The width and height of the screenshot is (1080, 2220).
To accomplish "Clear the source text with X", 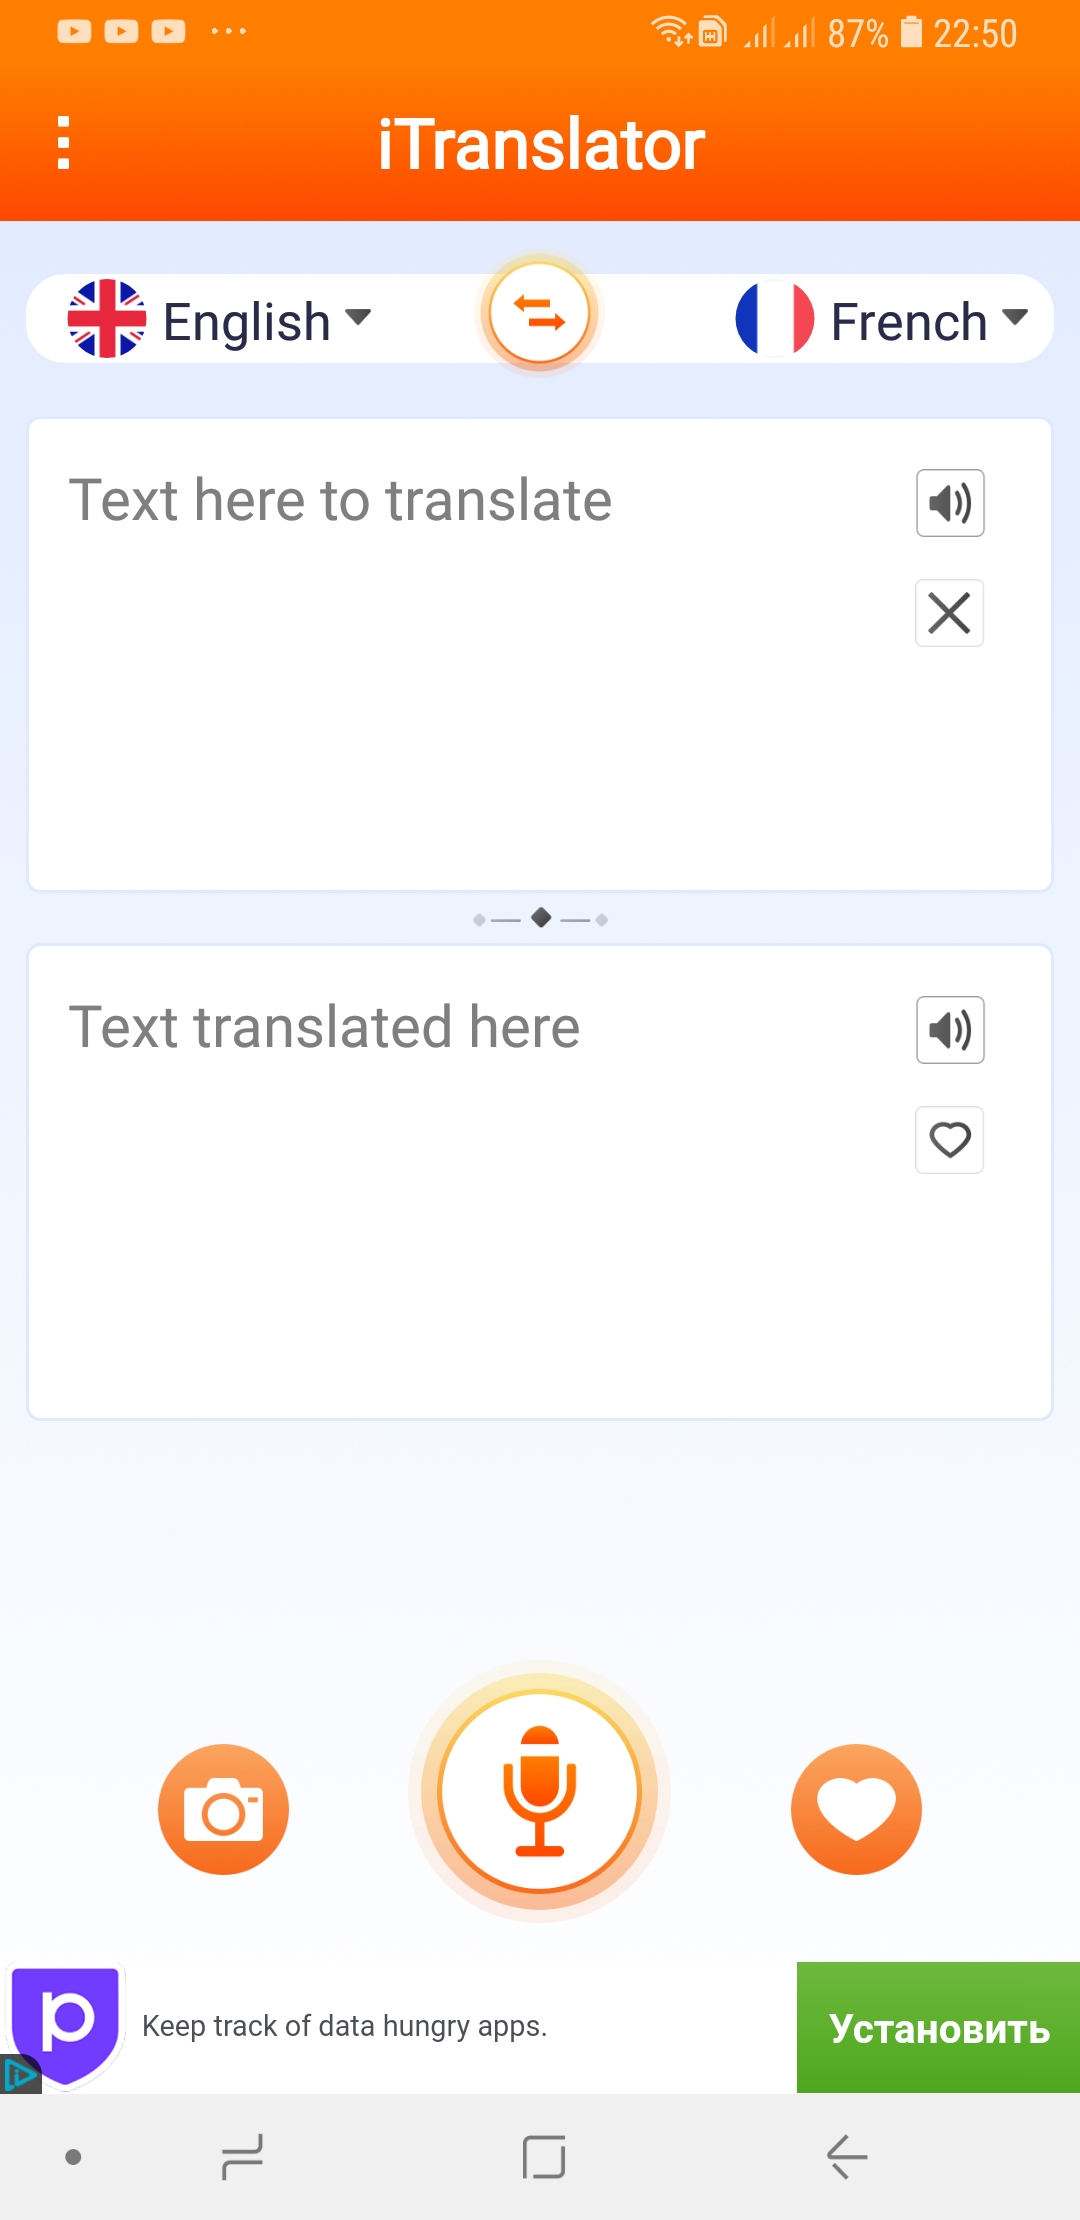I will click(950, 613).
